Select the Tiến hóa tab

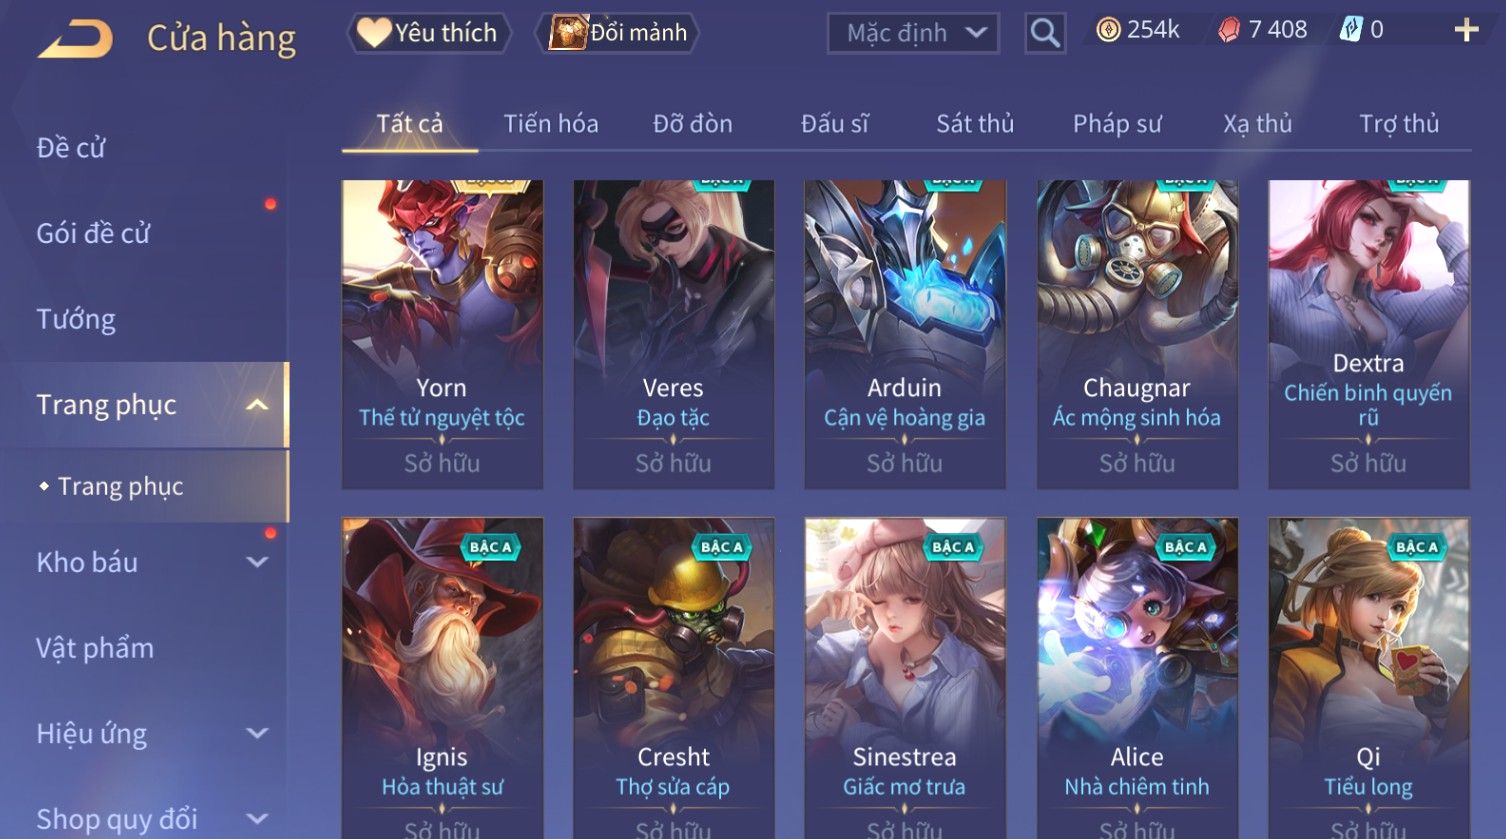[x=551, y=124]
